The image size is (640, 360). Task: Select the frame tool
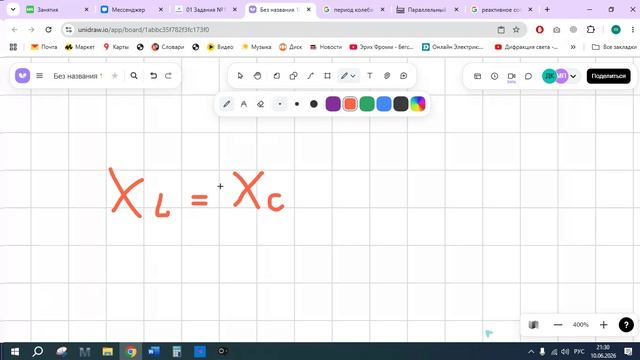coord(327,76)
